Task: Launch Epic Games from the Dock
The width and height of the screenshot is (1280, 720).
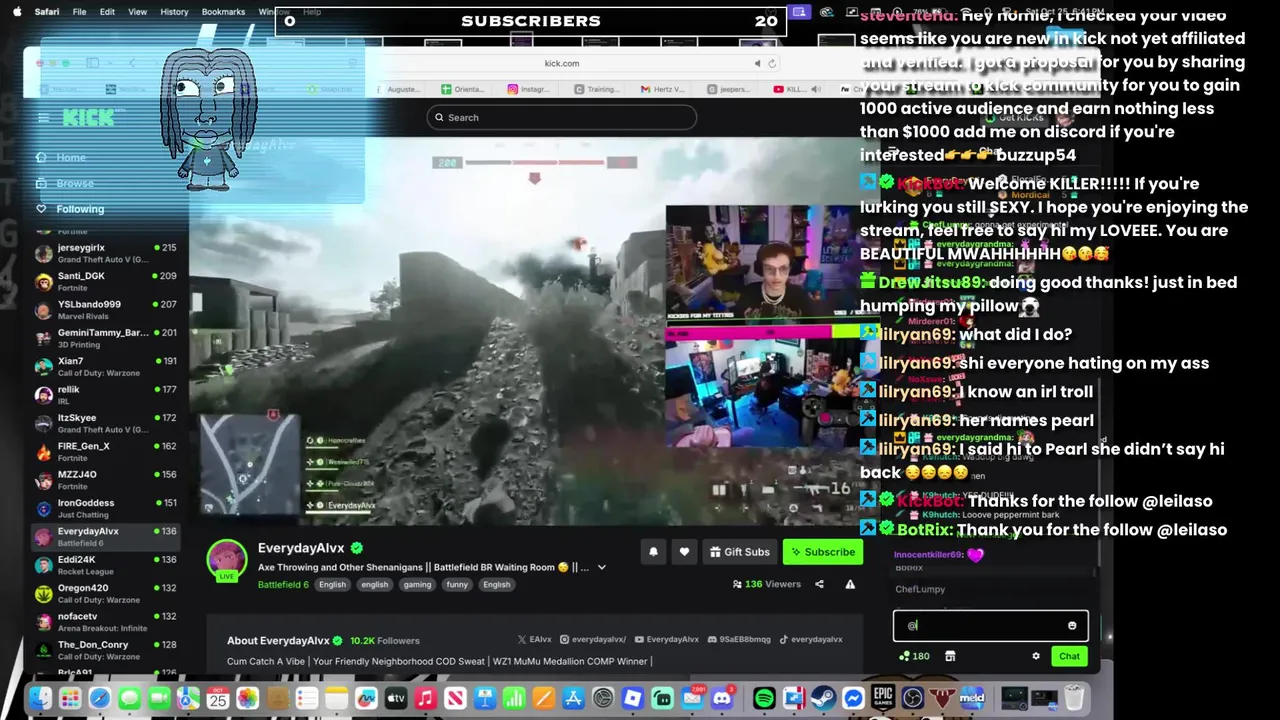Action: [883, 698]
